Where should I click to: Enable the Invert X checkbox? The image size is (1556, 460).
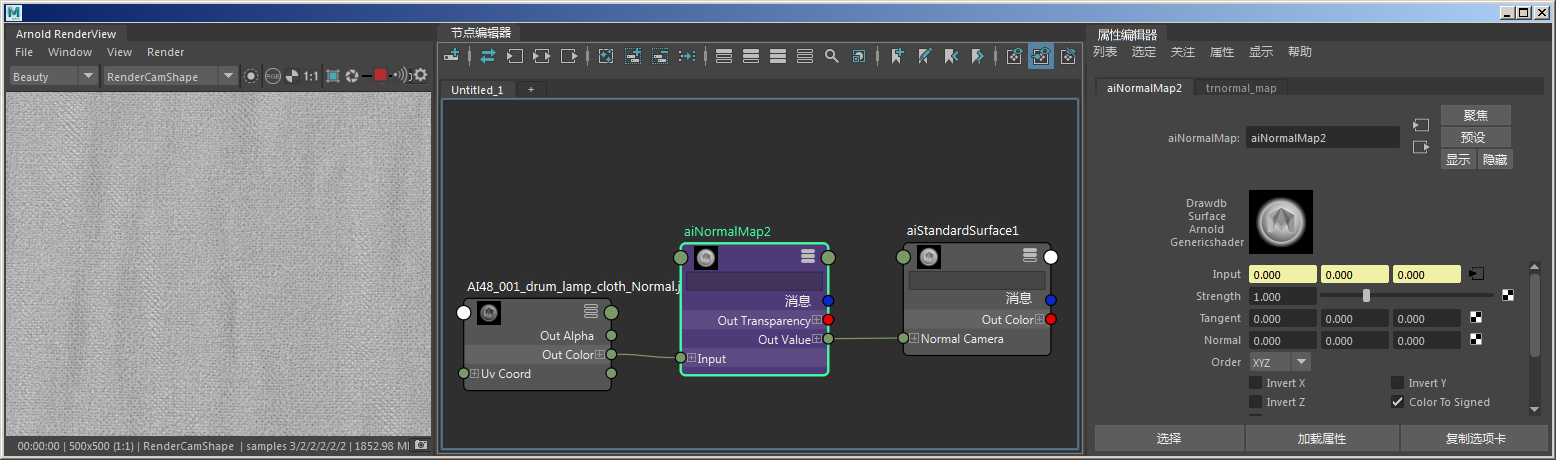[1256, 383]
